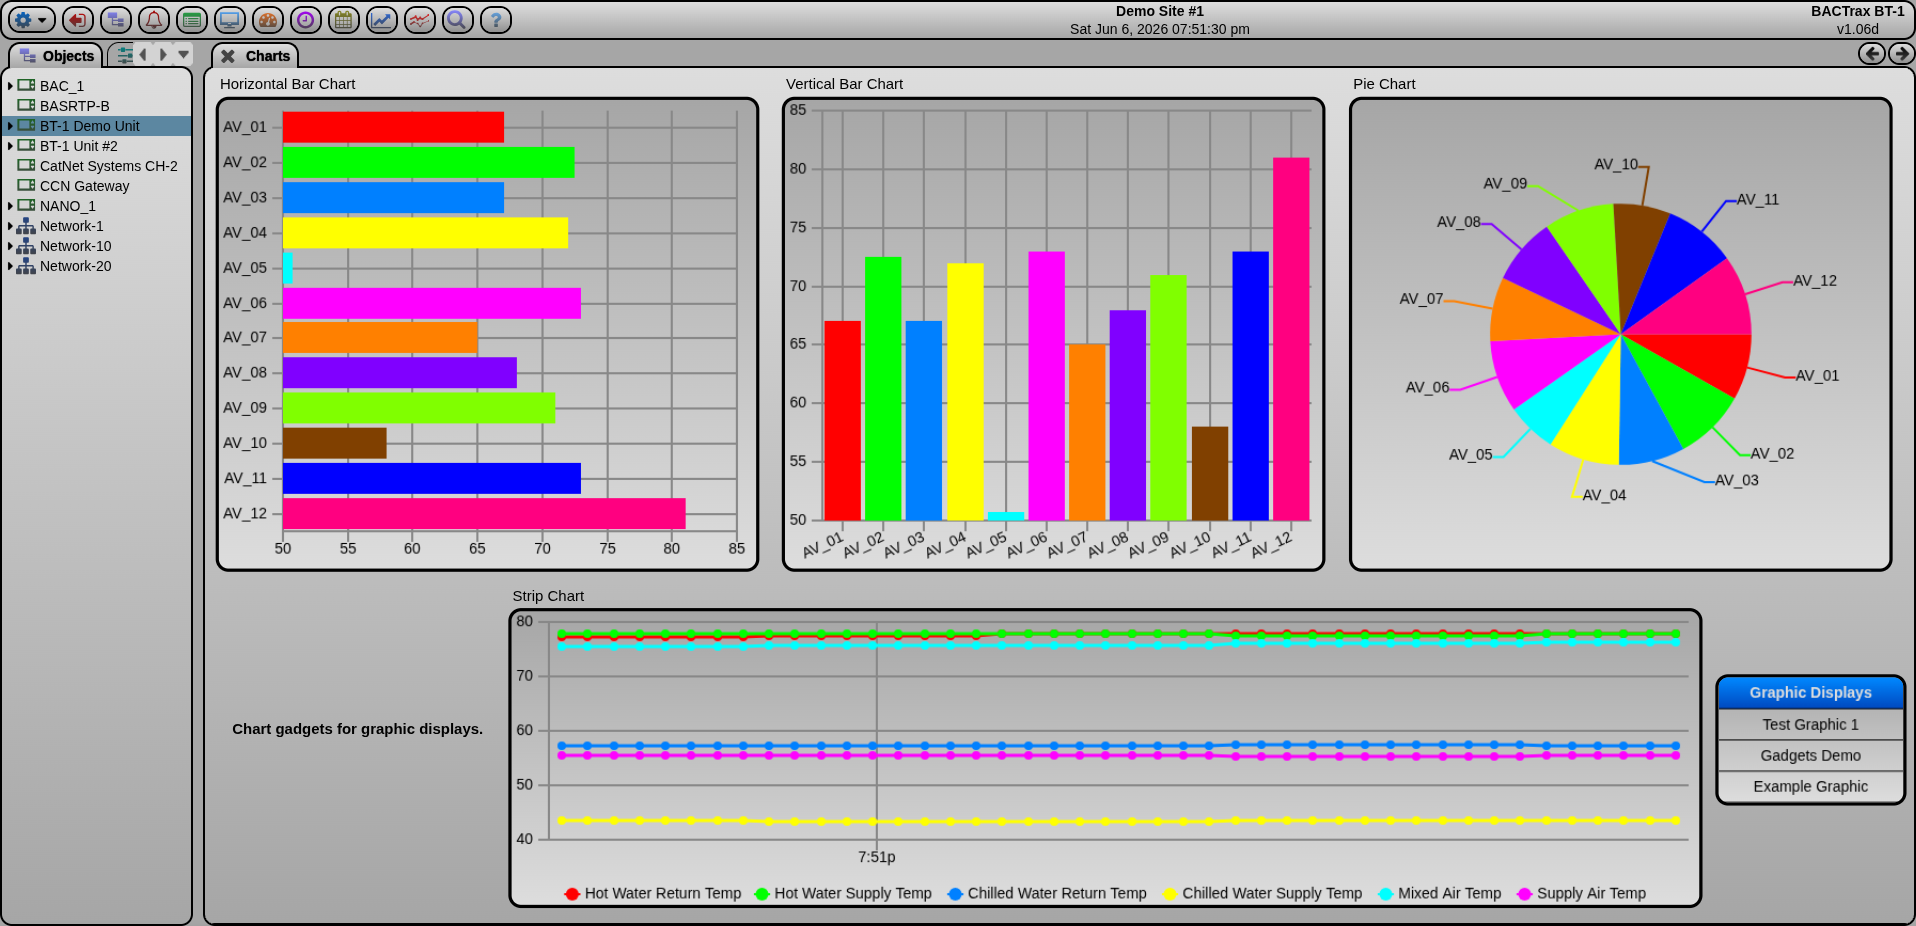Open the alarms bell icon
The height and width of the screenshot is (926, 1916).
(154, 20)
